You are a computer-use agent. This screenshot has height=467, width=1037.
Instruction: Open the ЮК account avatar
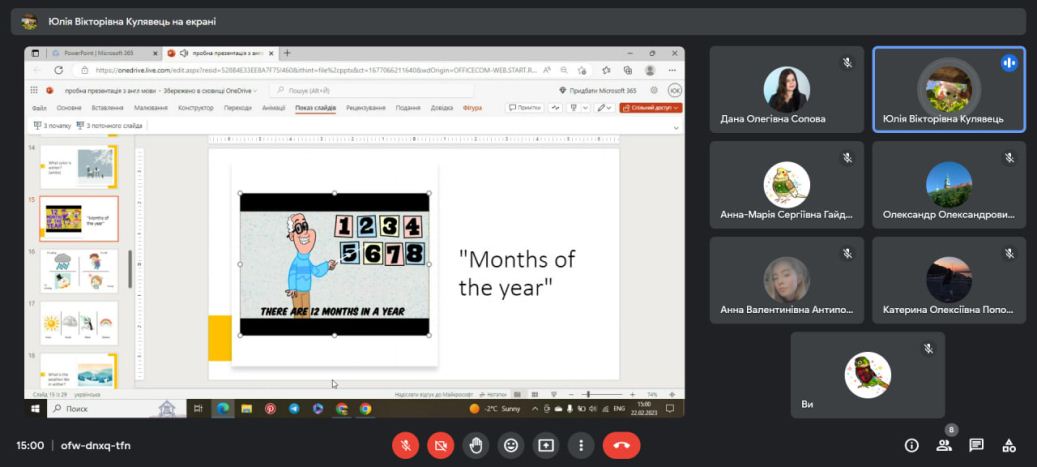[675, 91]
